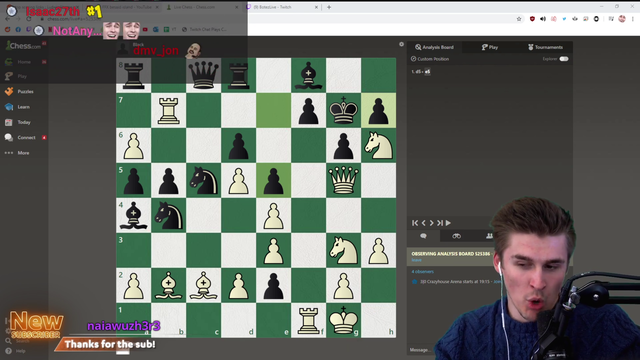
Task: Select the white rook on f1
Action: 308,320
